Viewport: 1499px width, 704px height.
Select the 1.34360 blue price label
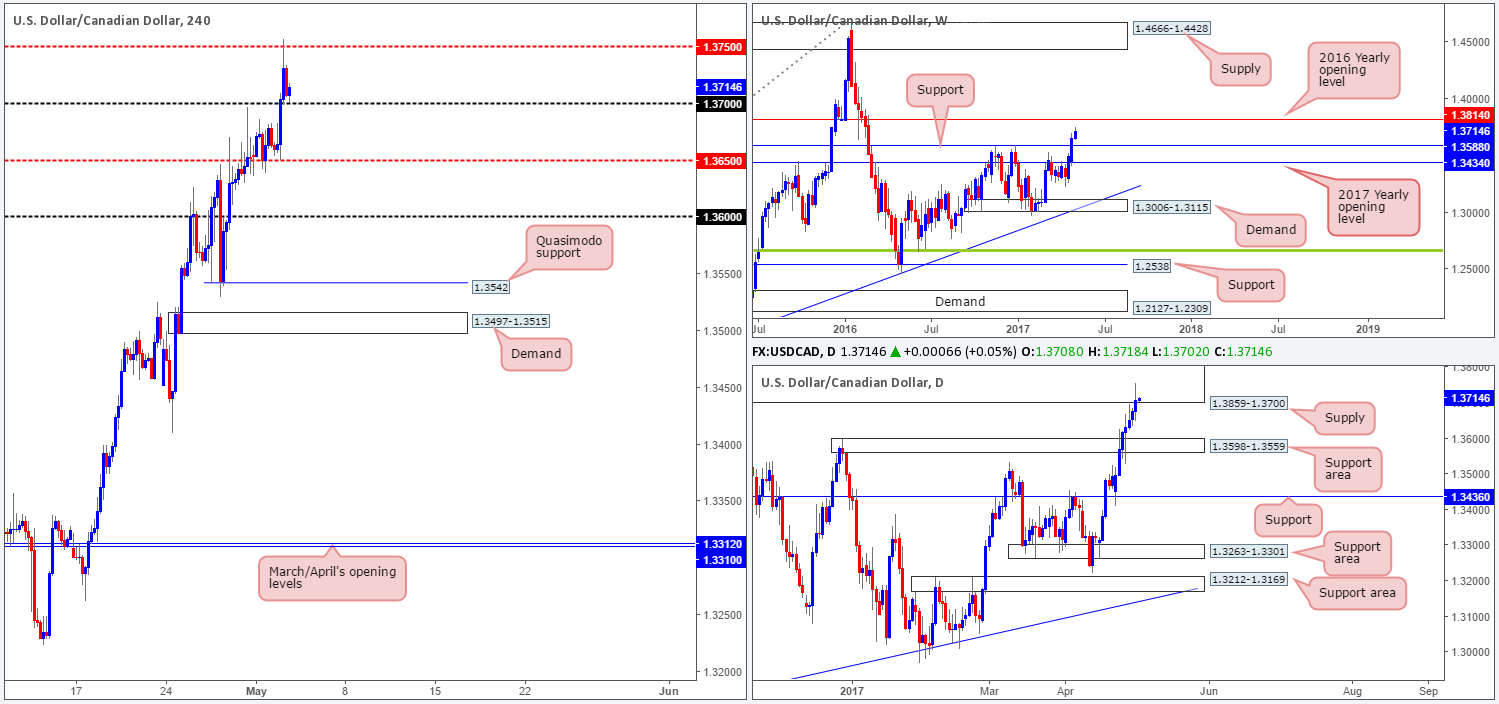1467,496
